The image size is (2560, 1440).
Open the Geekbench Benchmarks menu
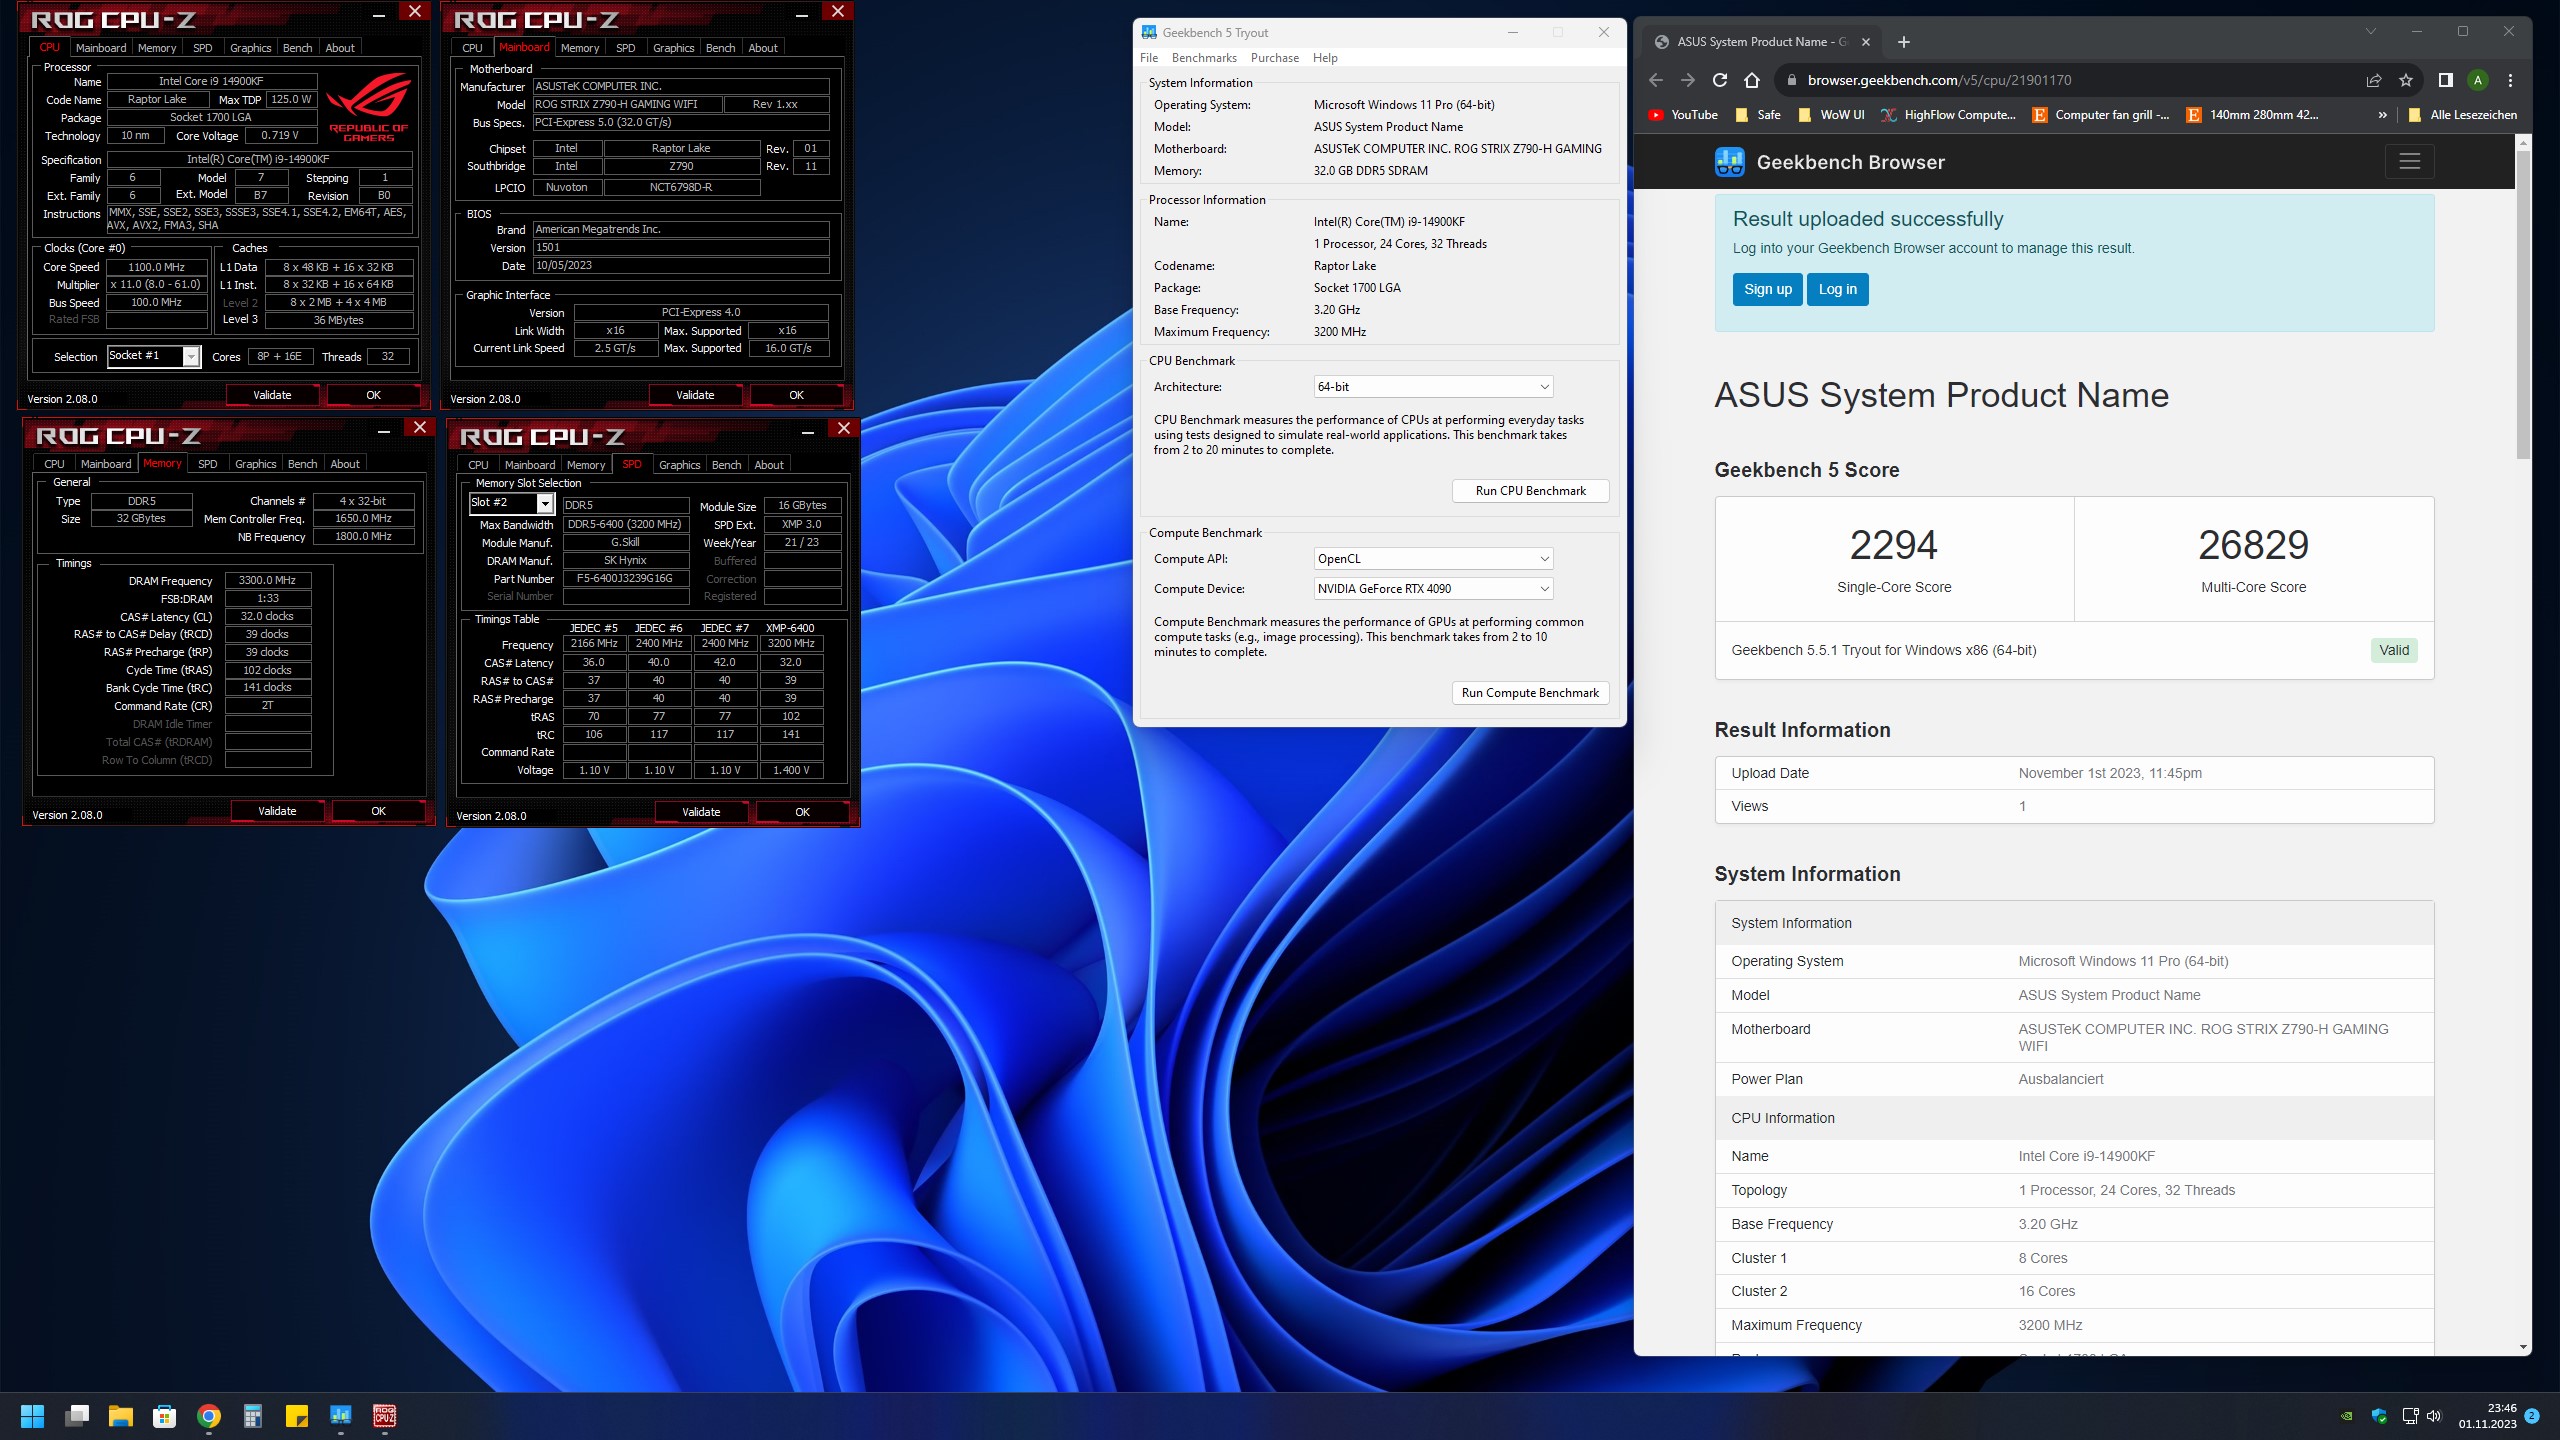pos(1204,58)
